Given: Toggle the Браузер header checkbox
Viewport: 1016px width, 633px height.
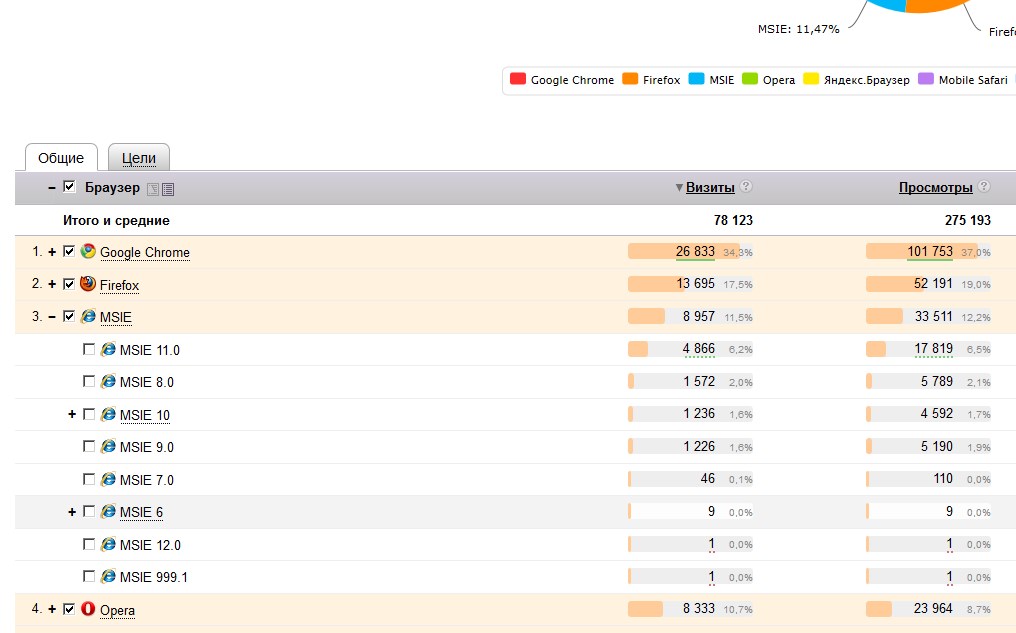Looking at the screenshot, I should (69, 187).
